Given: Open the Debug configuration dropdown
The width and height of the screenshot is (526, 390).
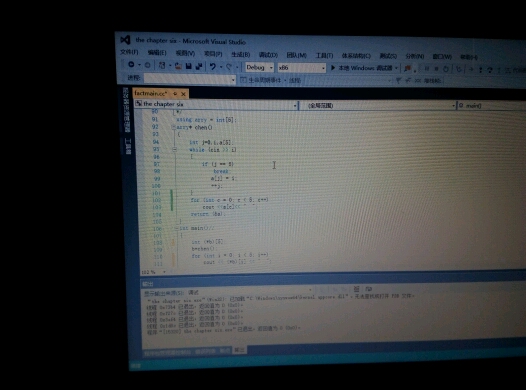Looking at the screenshot, I should pyautogui.click(x=259, y=67).
